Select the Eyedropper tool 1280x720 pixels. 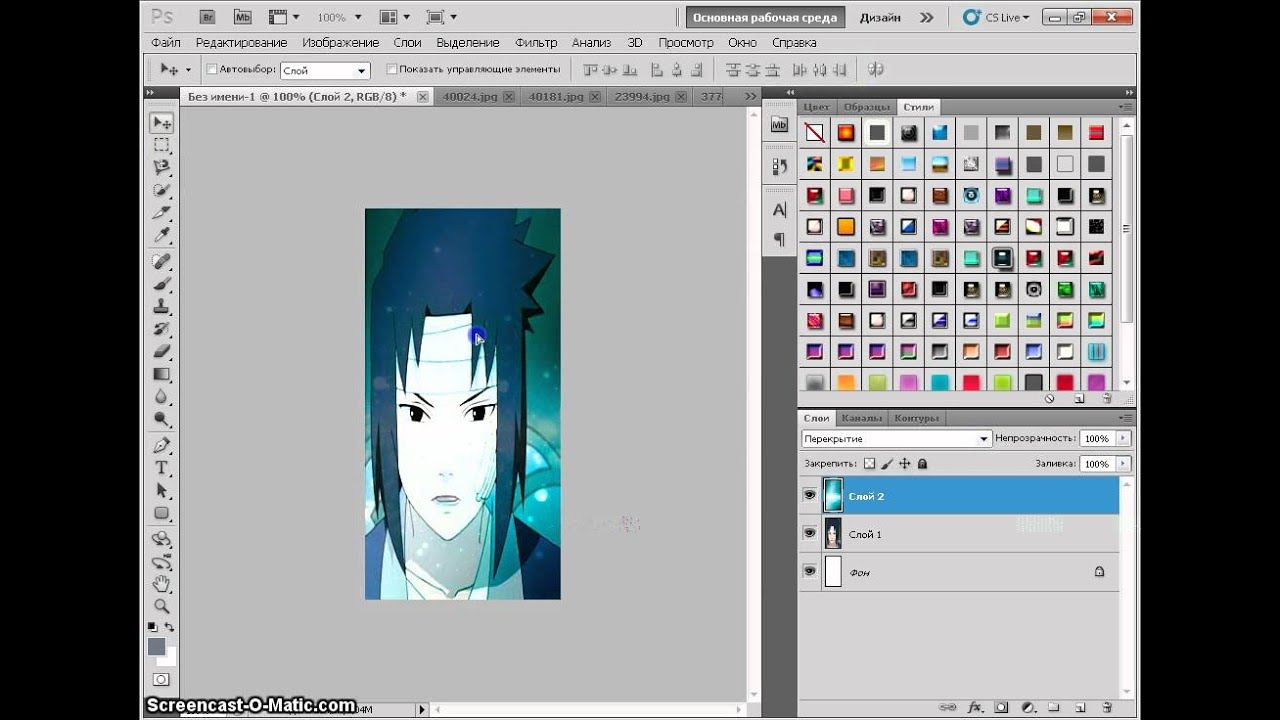[161, 236]
